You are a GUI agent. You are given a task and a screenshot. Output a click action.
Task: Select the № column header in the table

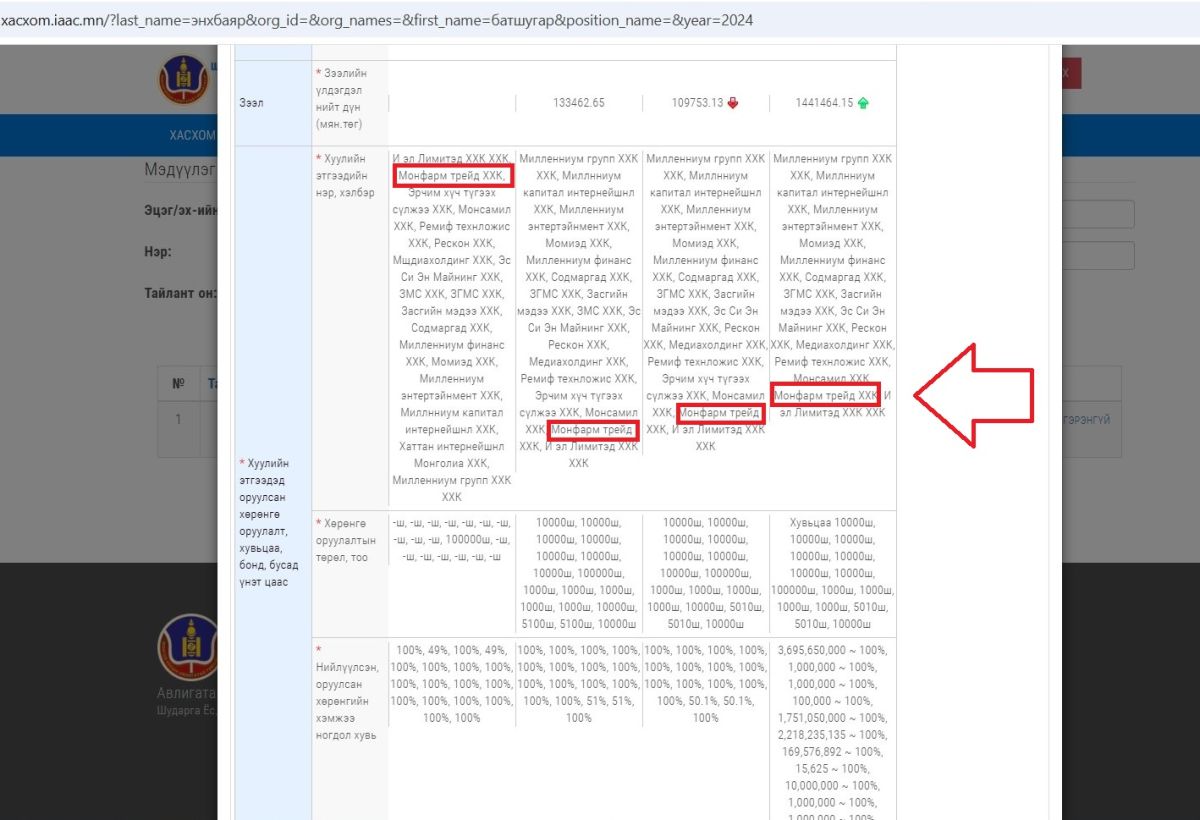click(178, 383)
